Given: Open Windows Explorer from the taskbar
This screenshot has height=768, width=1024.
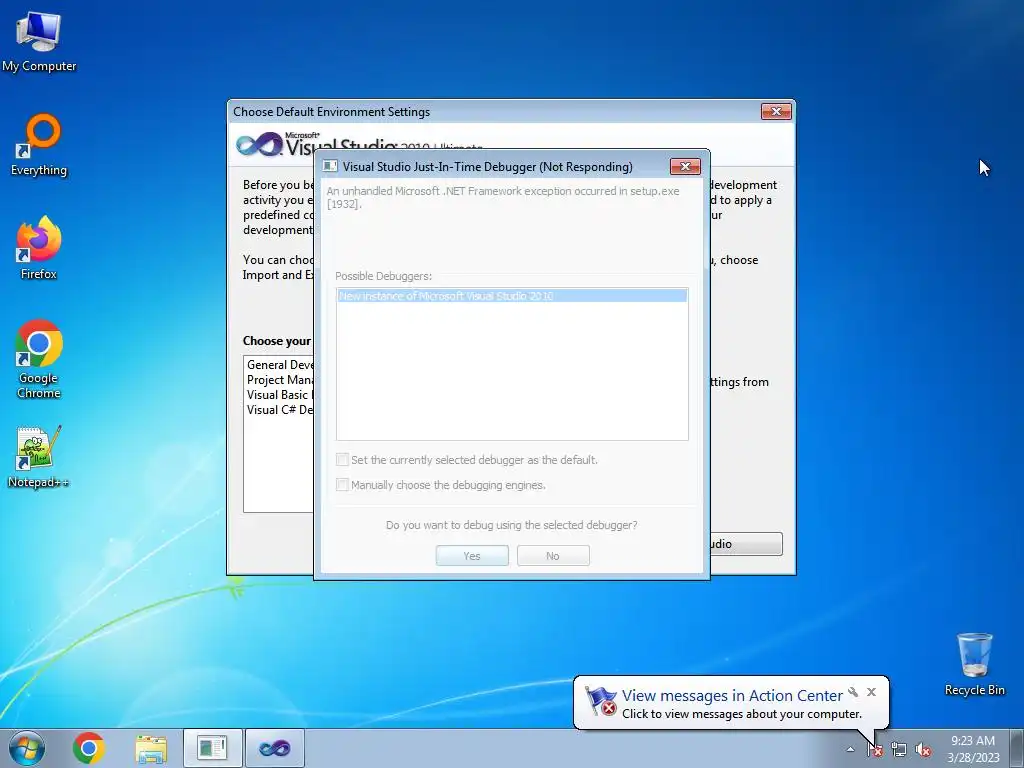Looking at the screenshot, I should 151,748.
